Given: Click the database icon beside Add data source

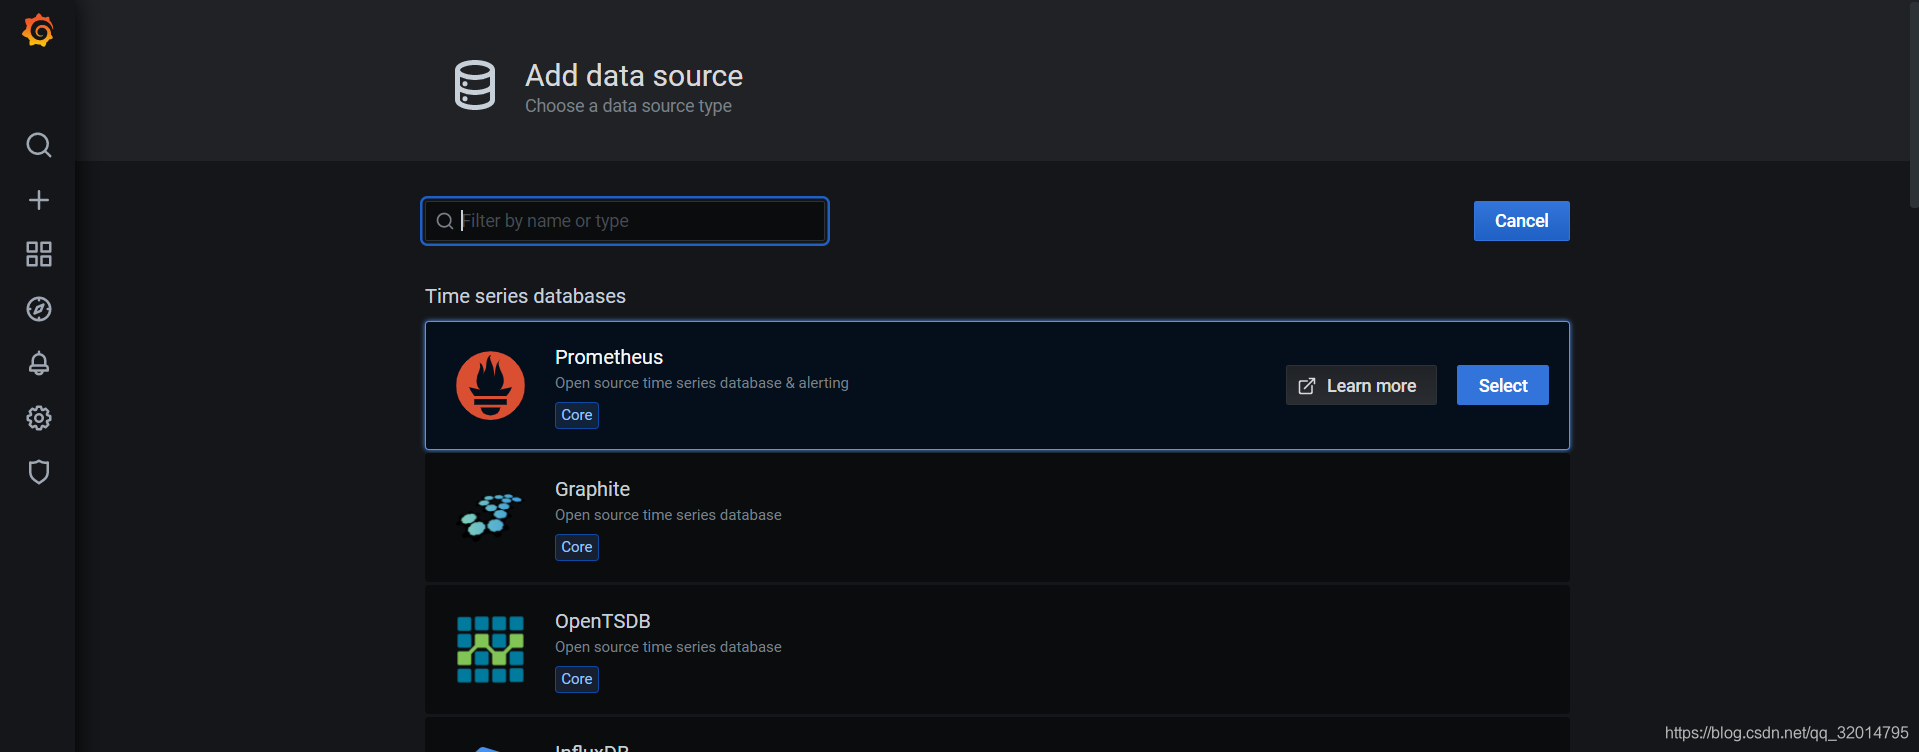Looking at the screenshot, I should pos(474,85).
